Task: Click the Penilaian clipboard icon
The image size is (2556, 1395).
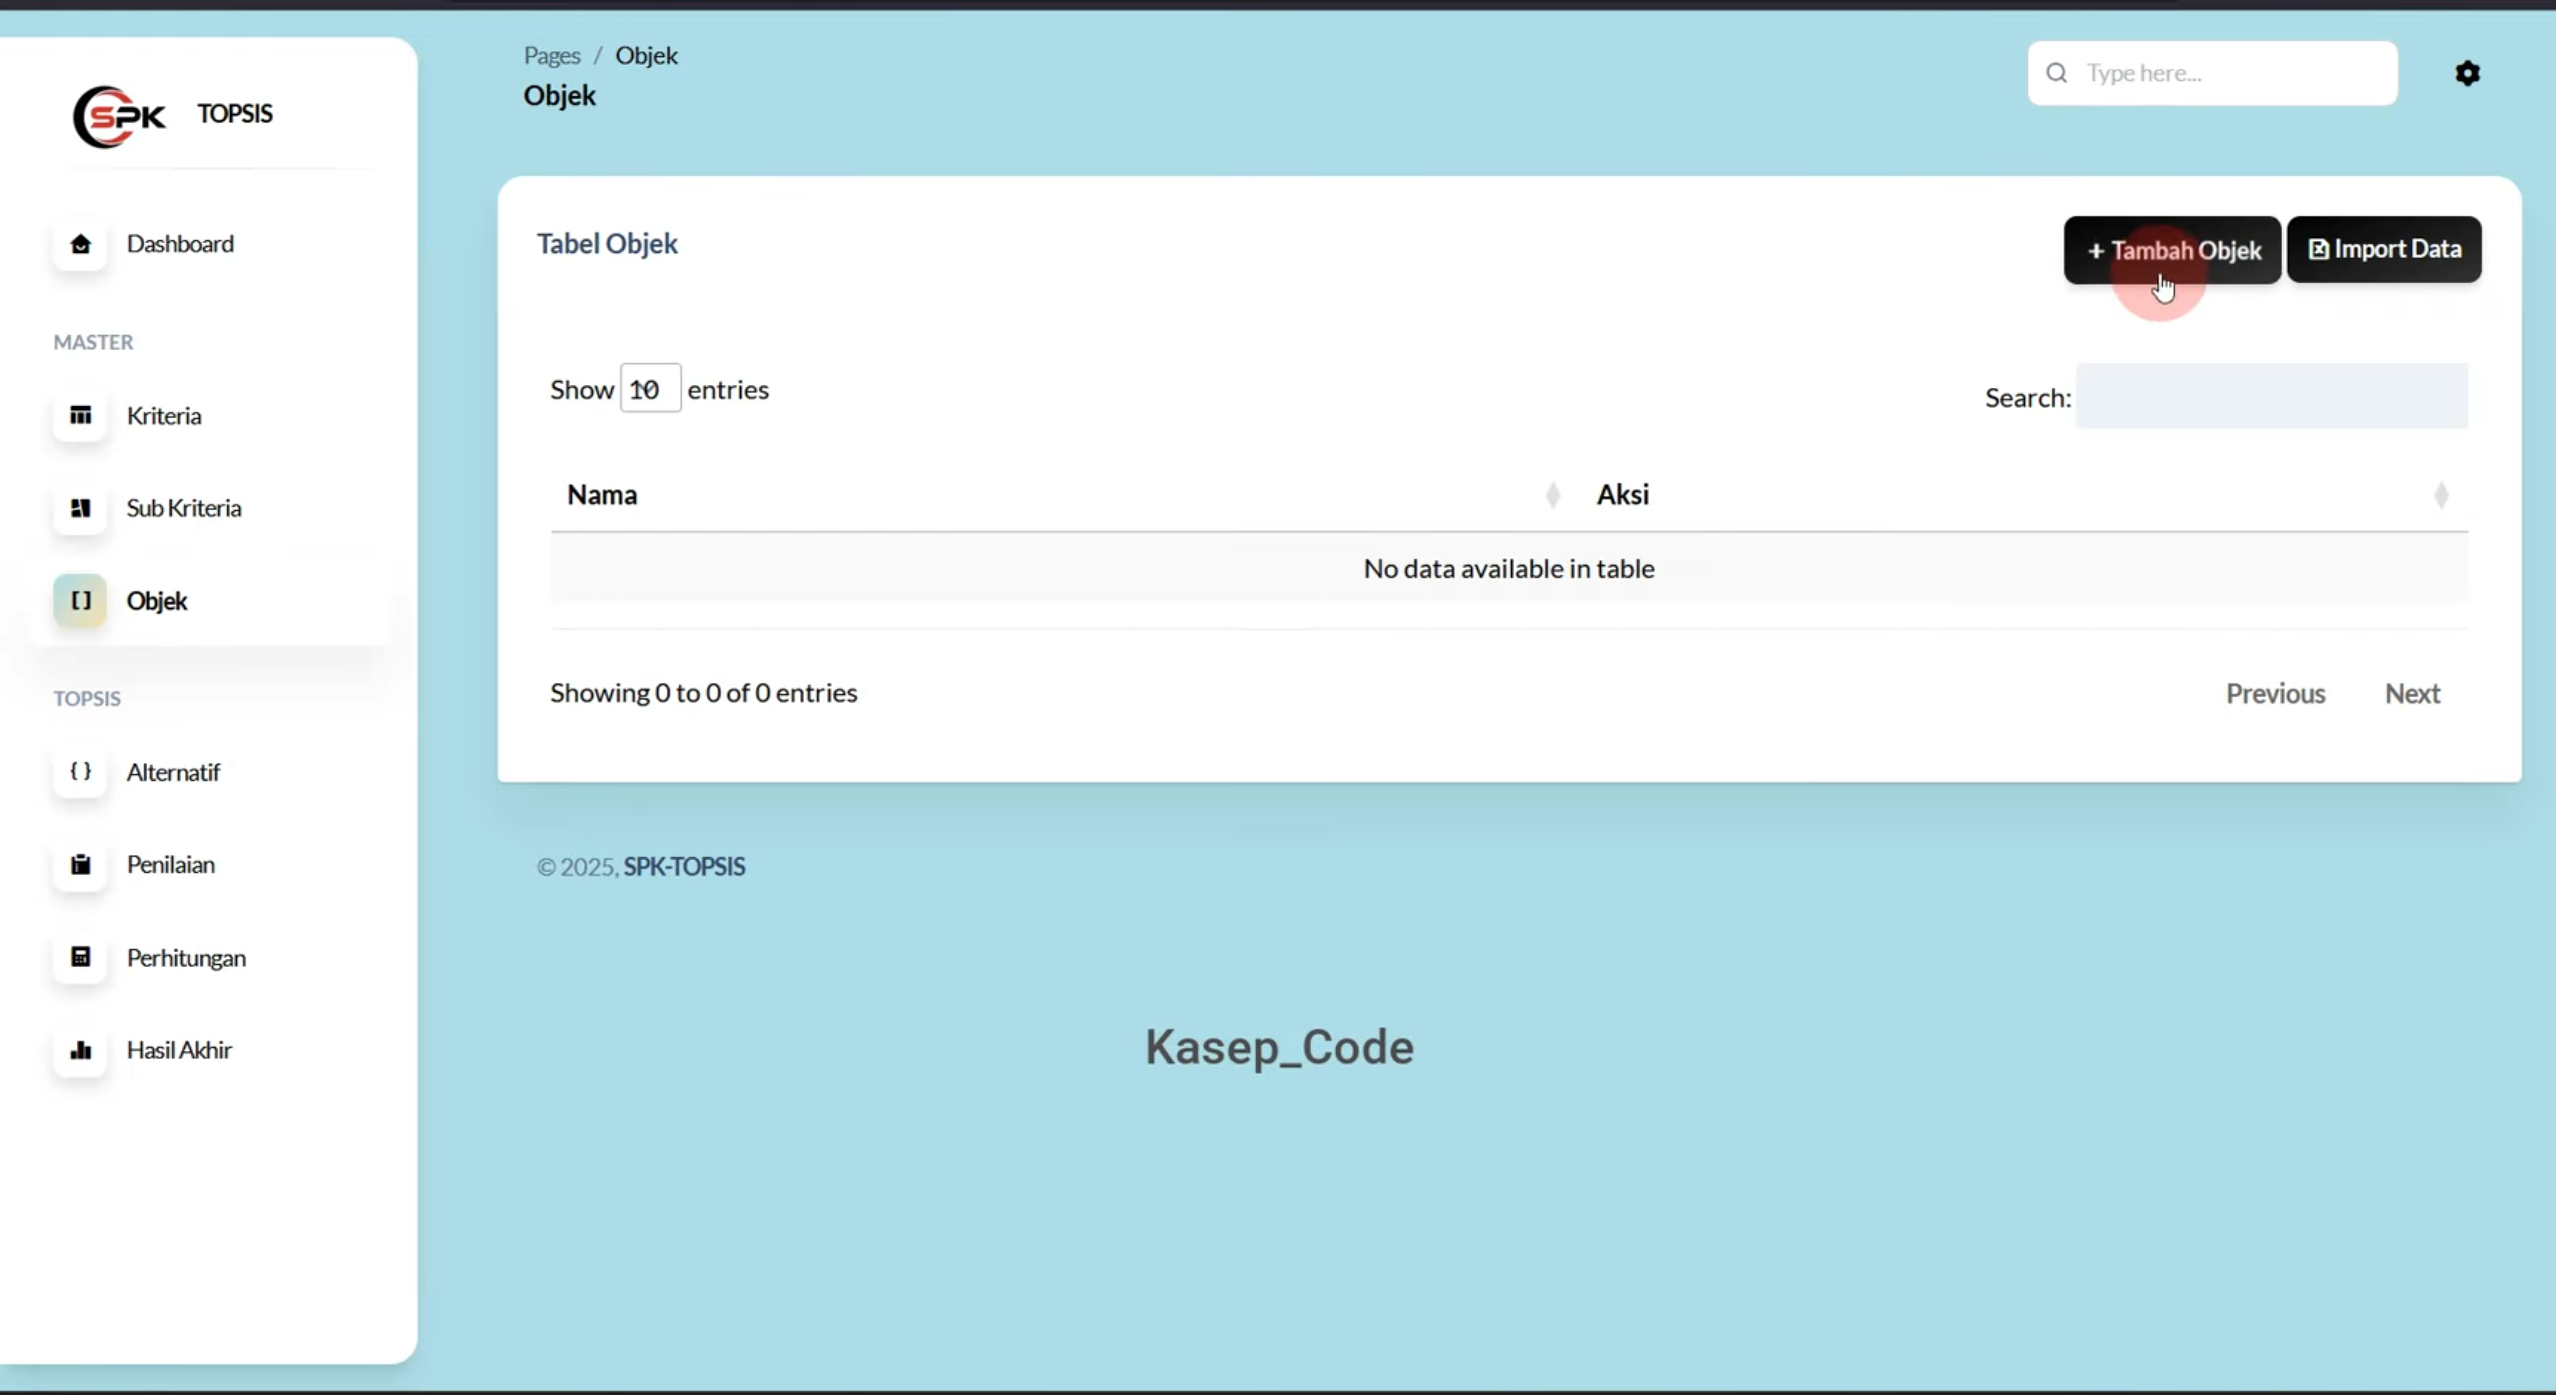Action: click(80, 864)
